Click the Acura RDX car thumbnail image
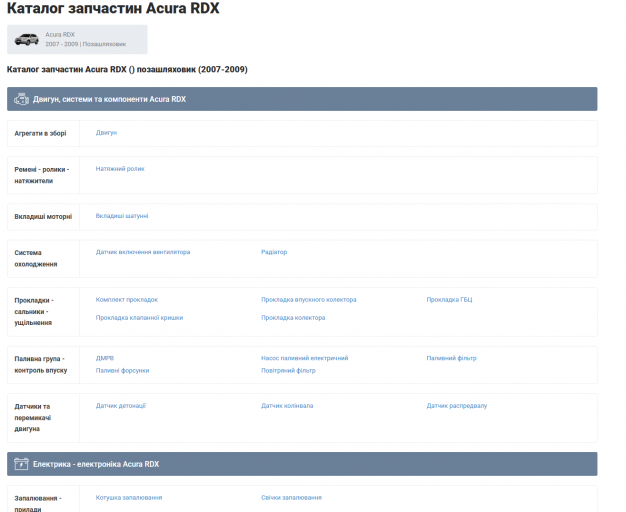This screenshot has height=512, width=626. (x=26, y=40)
